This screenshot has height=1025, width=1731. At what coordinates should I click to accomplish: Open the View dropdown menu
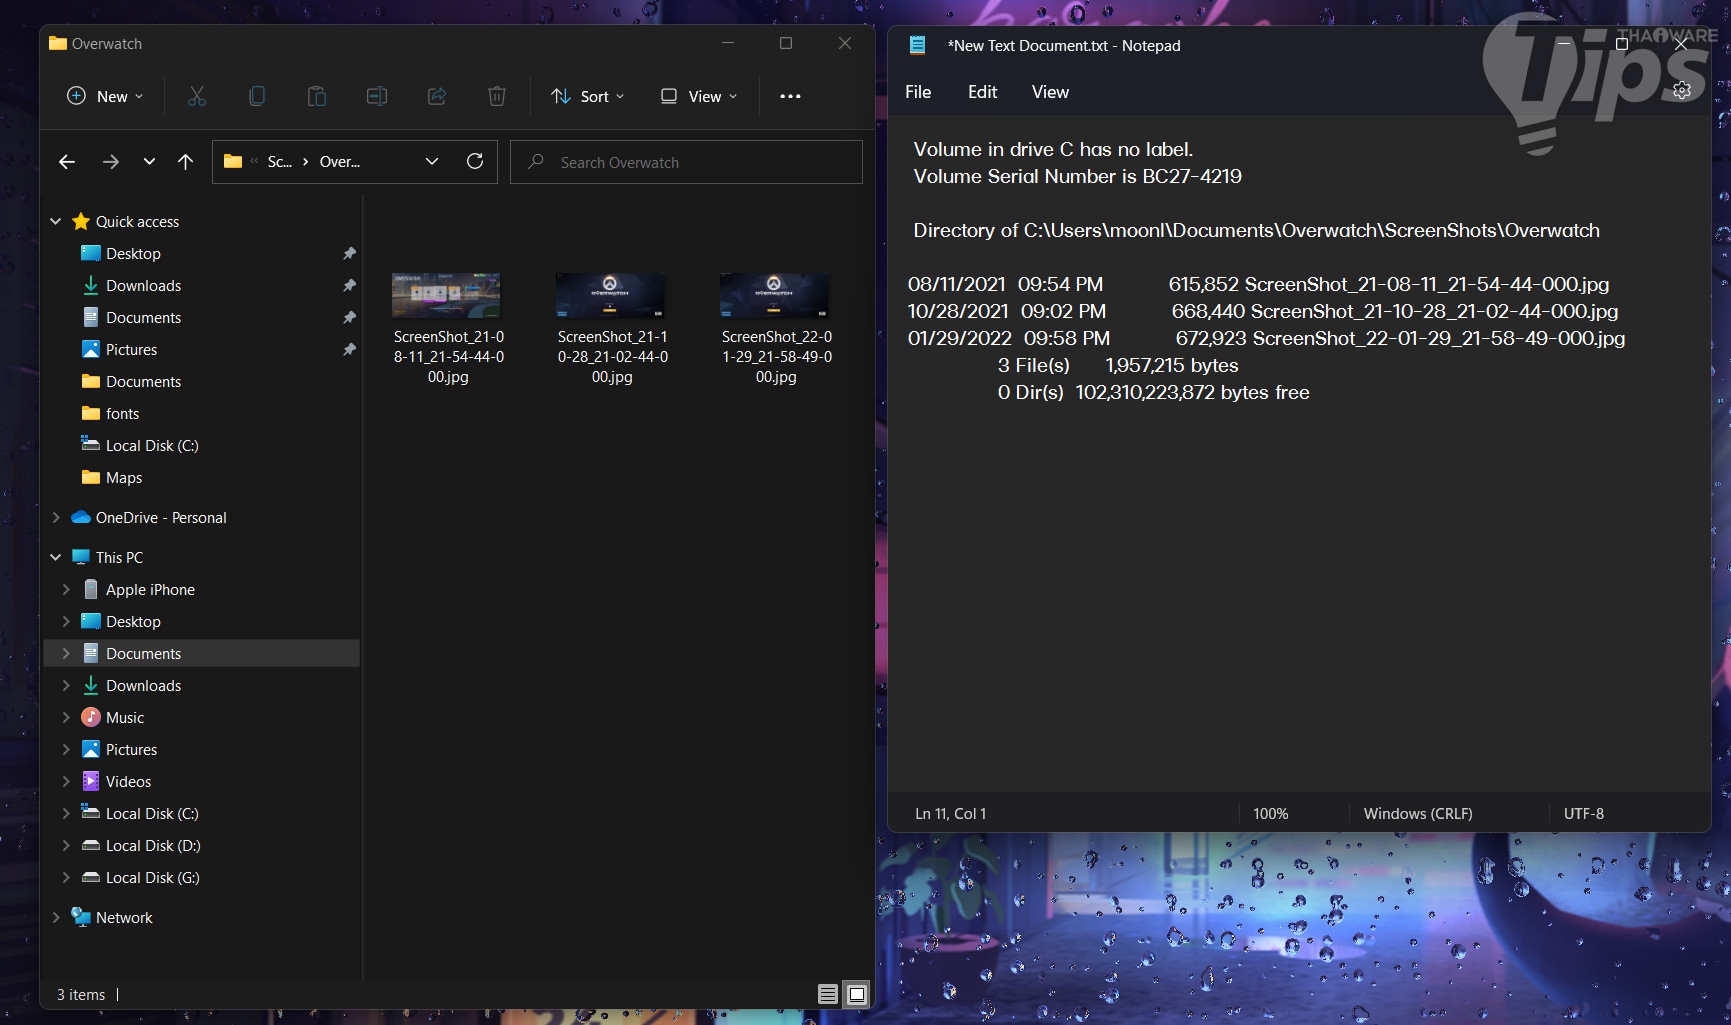699,96
